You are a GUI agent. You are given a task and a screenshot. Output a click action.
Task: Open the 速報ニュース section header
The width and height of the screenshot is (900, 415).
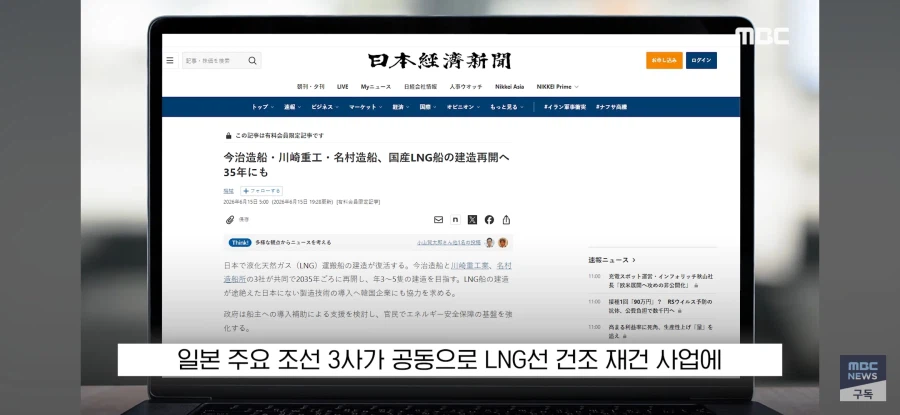[611, 260]
